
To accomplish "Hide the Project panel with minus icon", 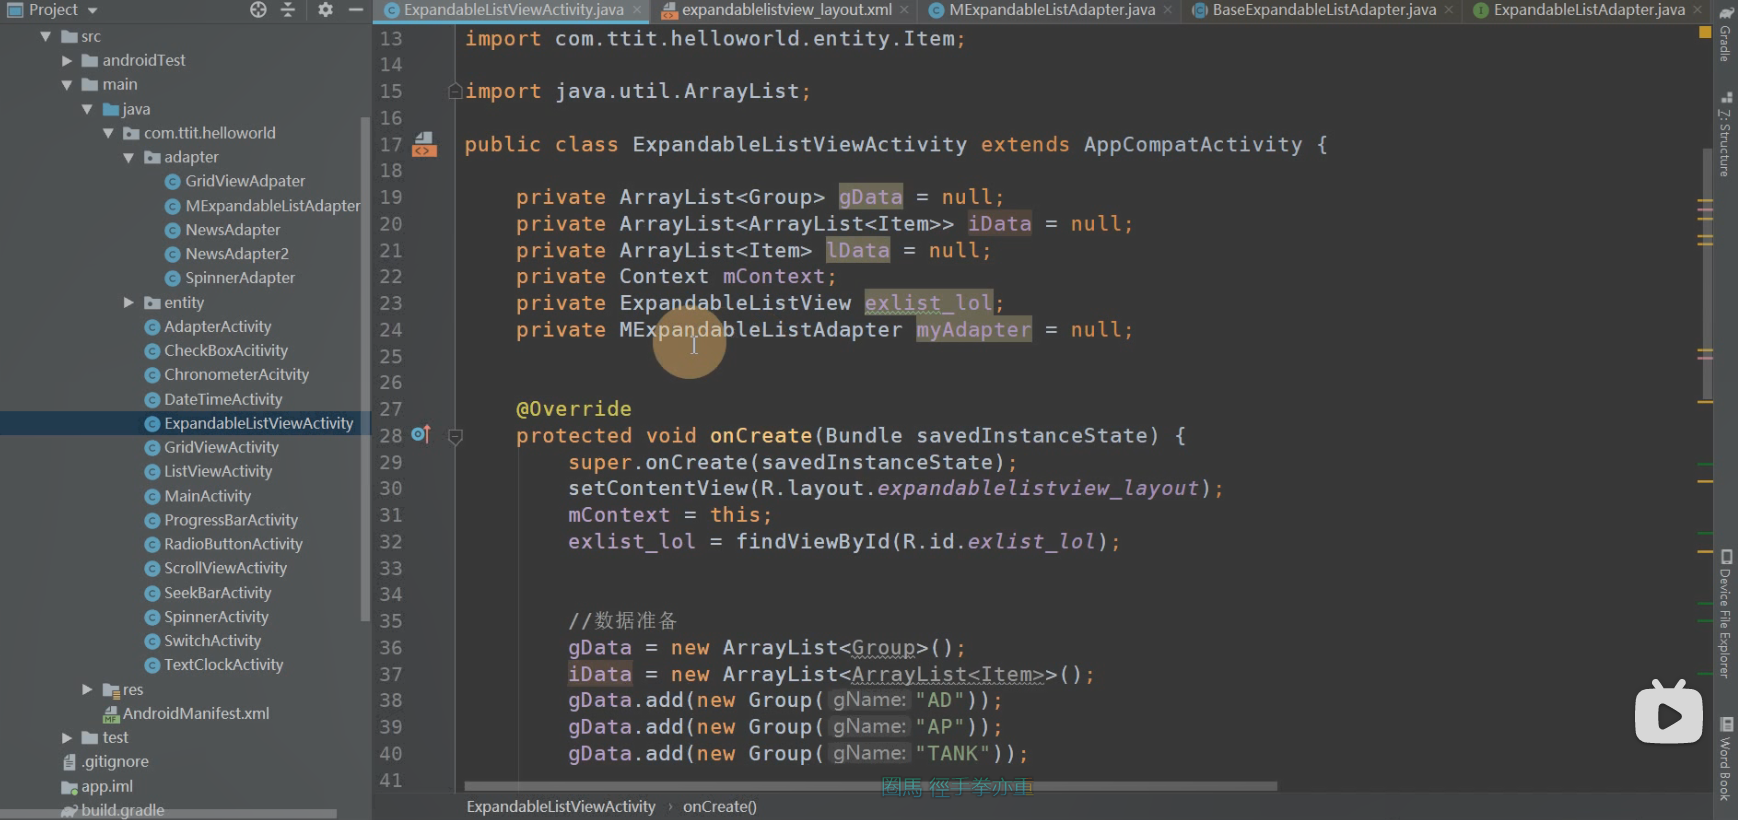I will click(x=355, y=10).
